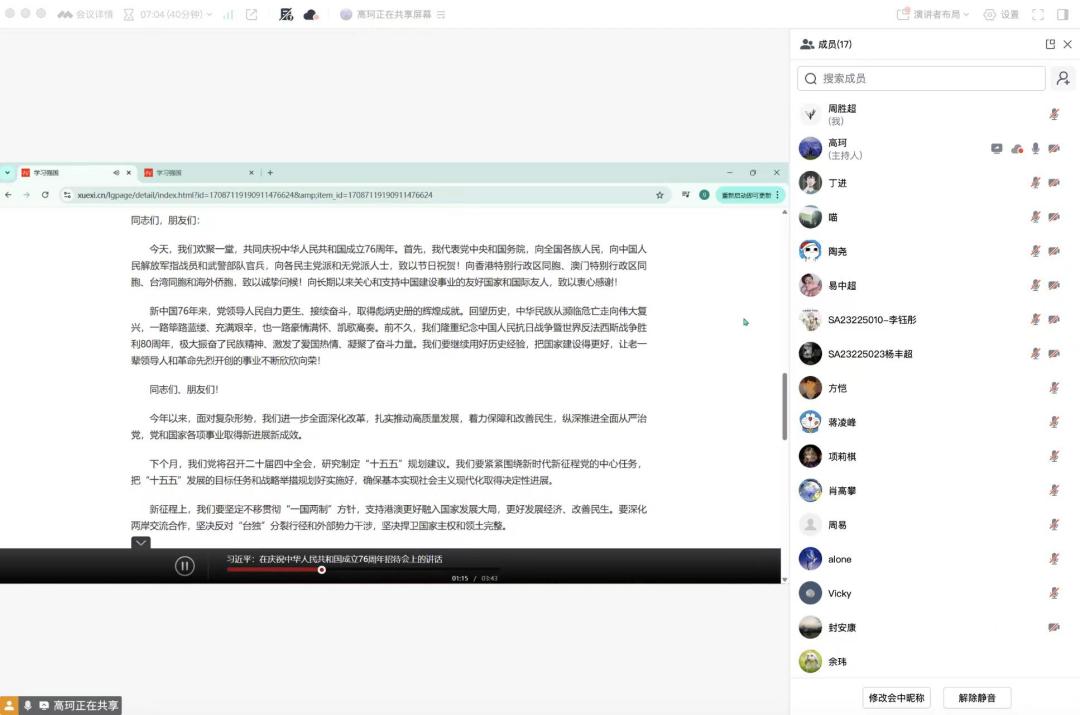Select member 丁进 in the list
The image size is (1080, 715).
pos(837,183)
